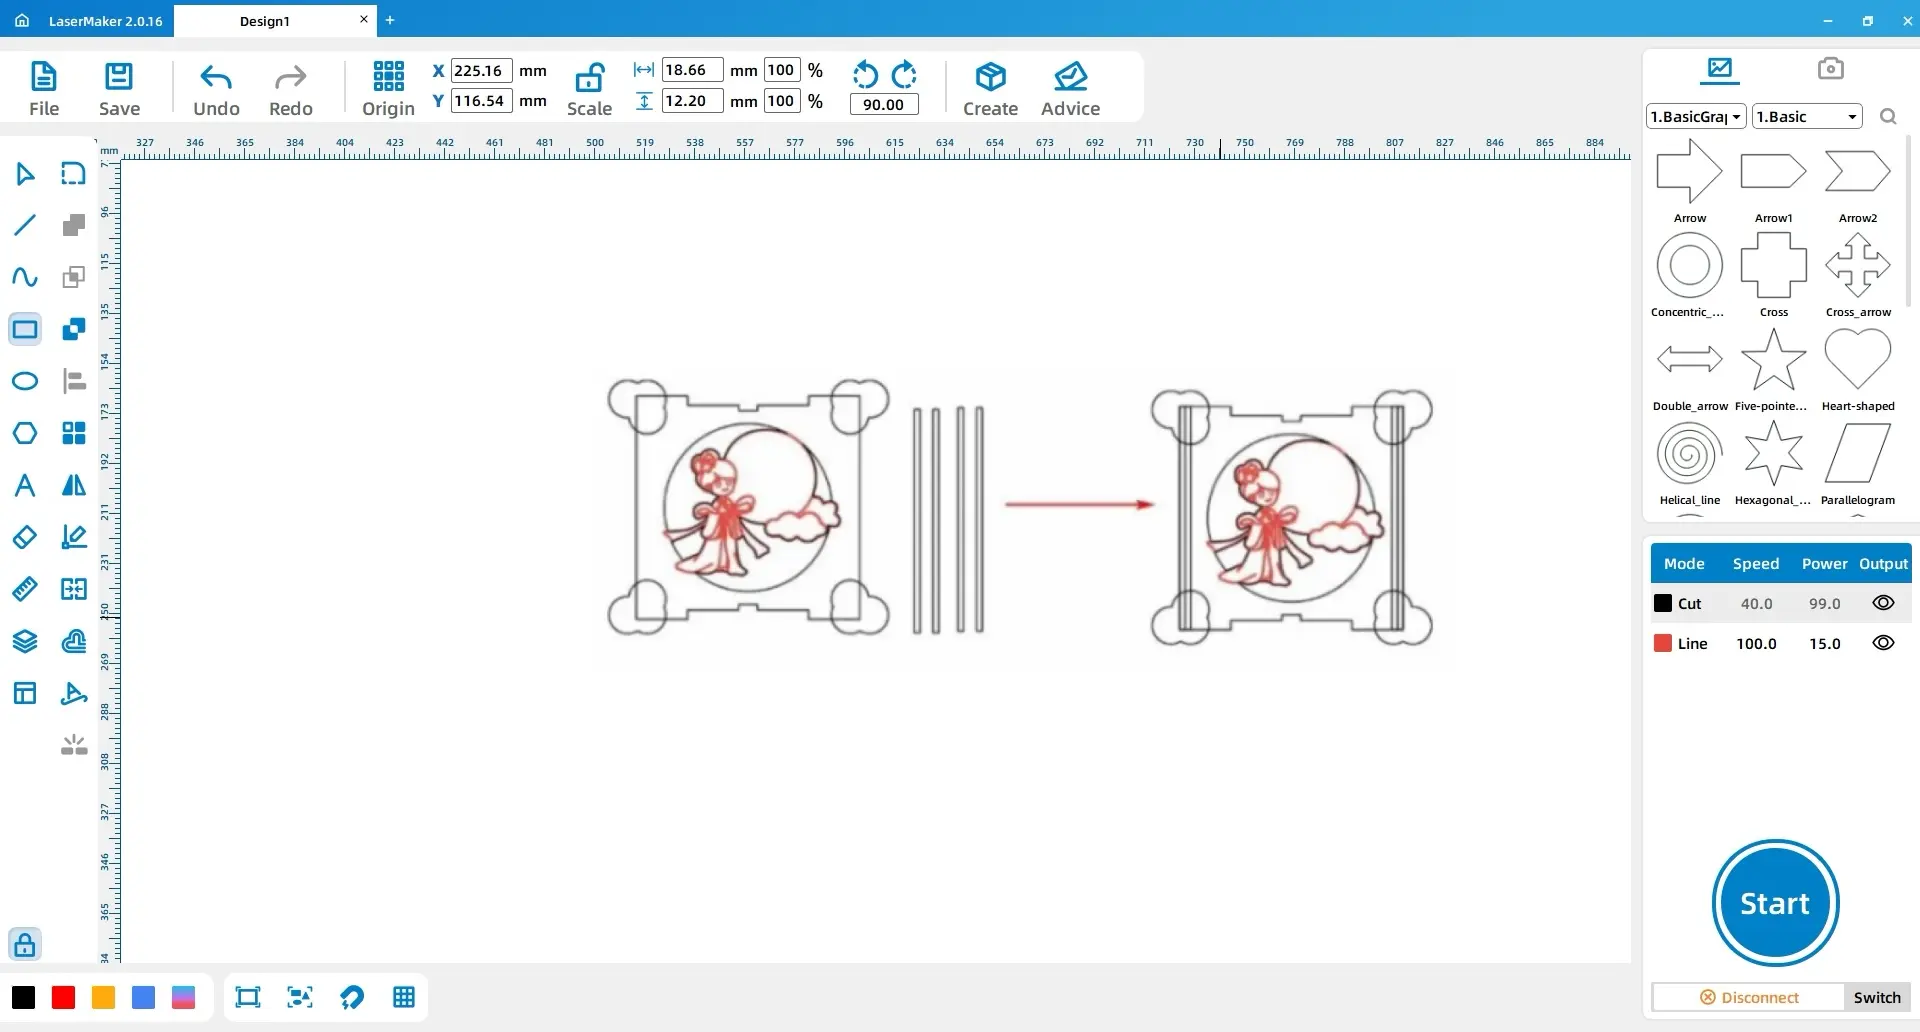Edit the Y position field
The height and width of the screenshot is (1032, 1920).
point(482,101)
